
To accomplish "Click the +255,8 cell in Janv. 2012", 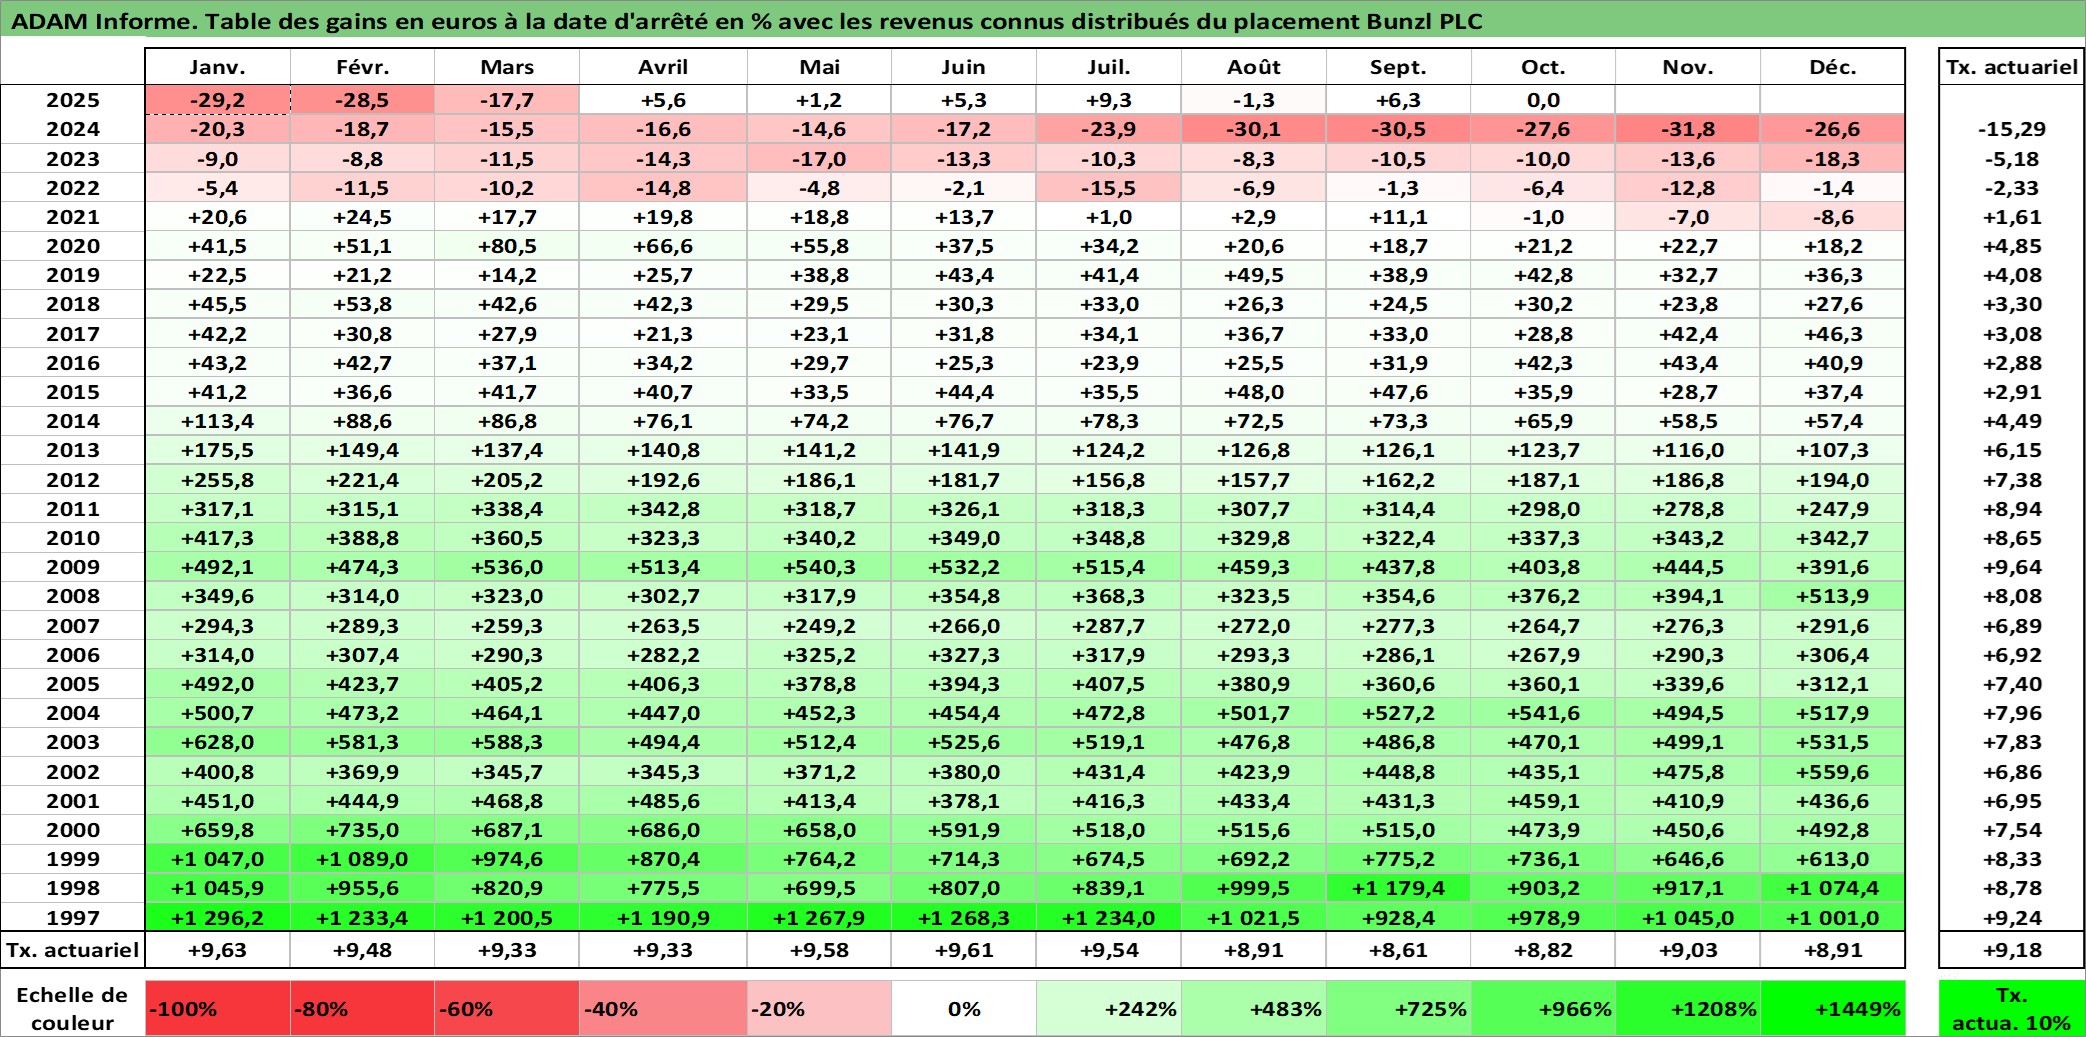I will [x=217, y=480].
